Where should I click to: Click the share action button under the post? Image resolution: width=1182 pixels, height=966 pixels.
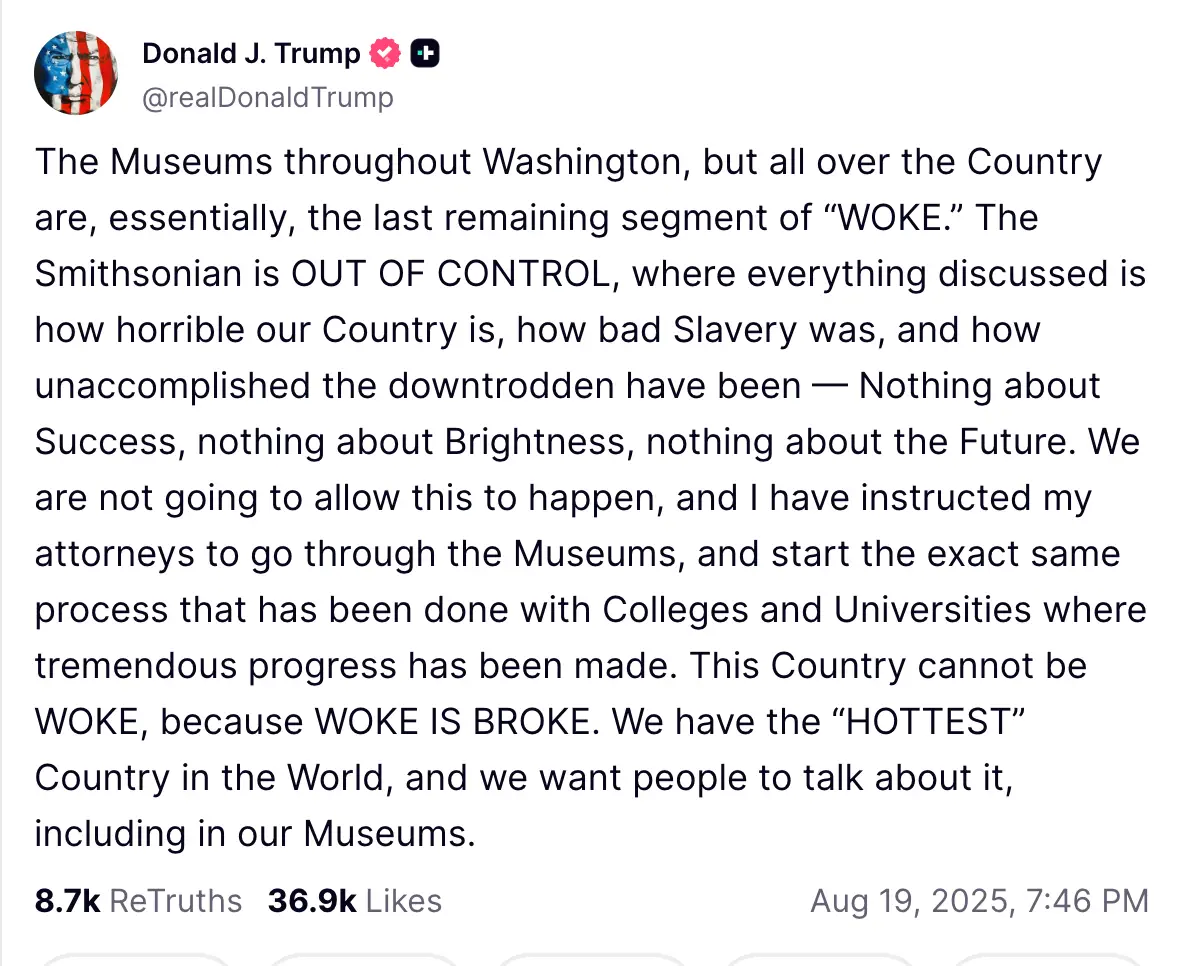coord(820,962)
